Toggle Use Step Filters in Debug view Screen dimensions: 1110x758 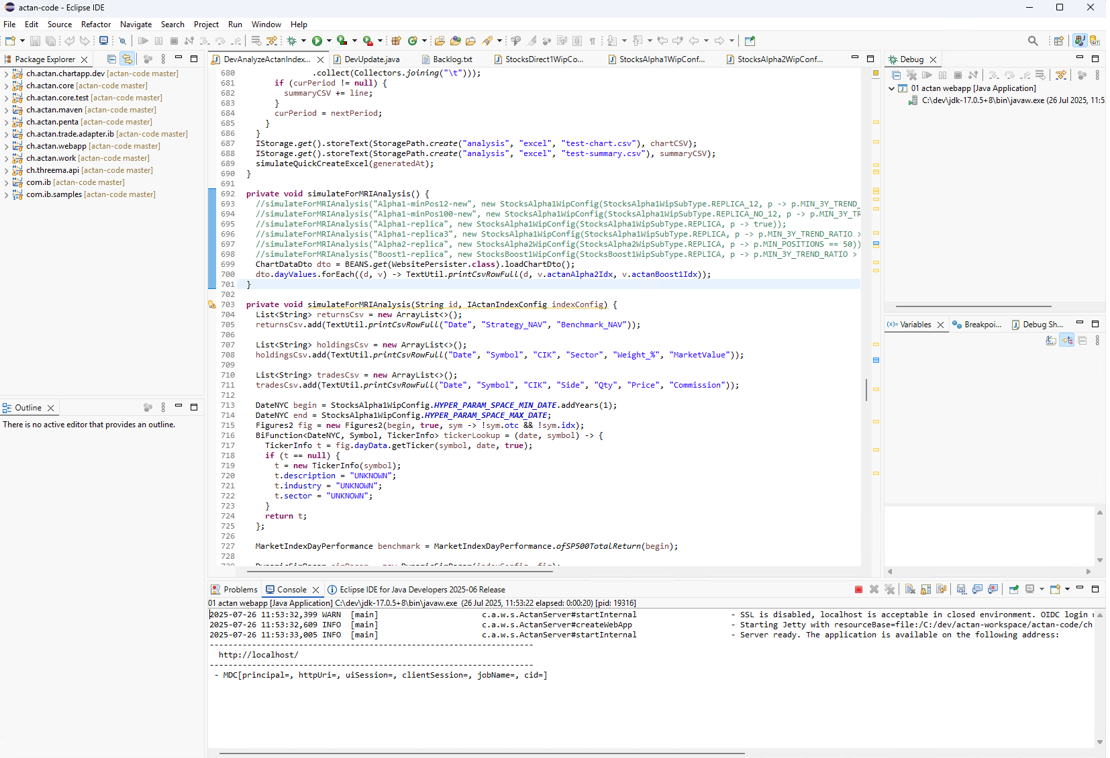pos(1061,75)
